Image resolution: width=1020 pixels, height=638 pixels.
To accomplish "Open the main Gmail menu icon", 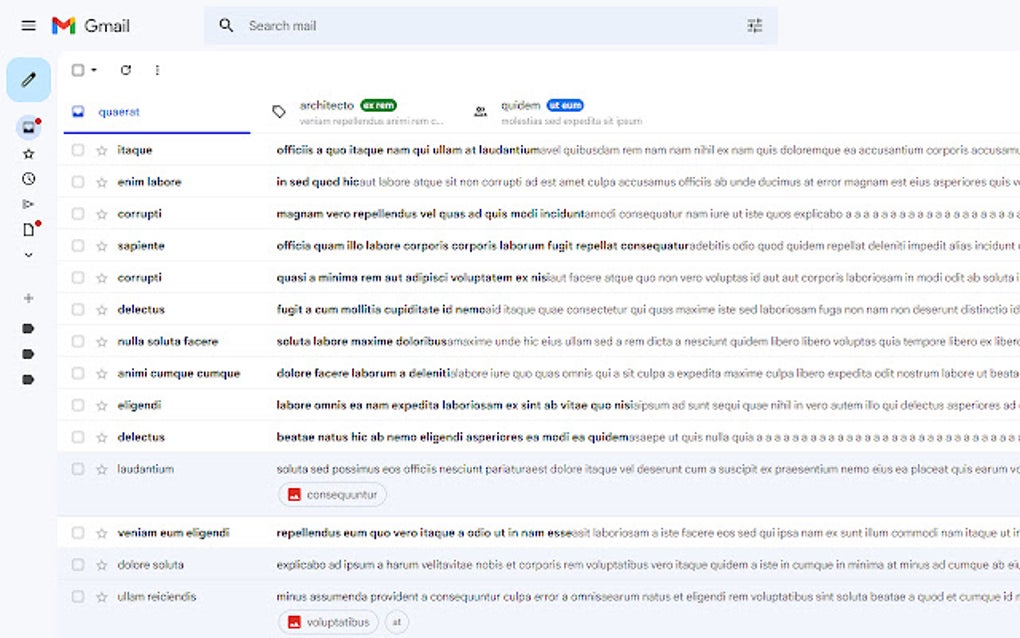I will [28, 26].
